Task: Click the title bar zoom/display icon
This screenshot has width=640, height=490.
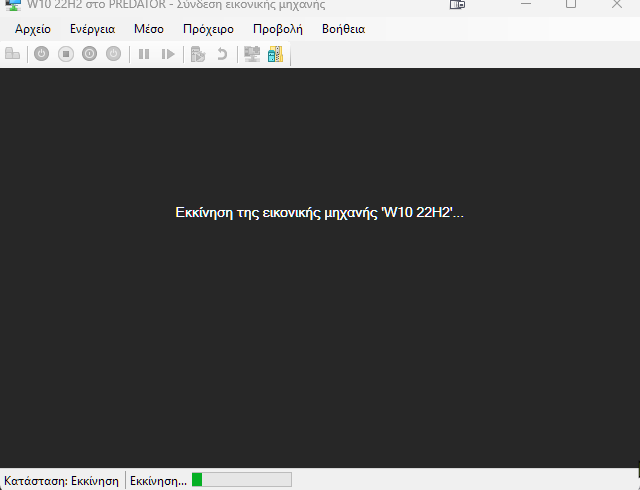Action: [x=457, y=4]
